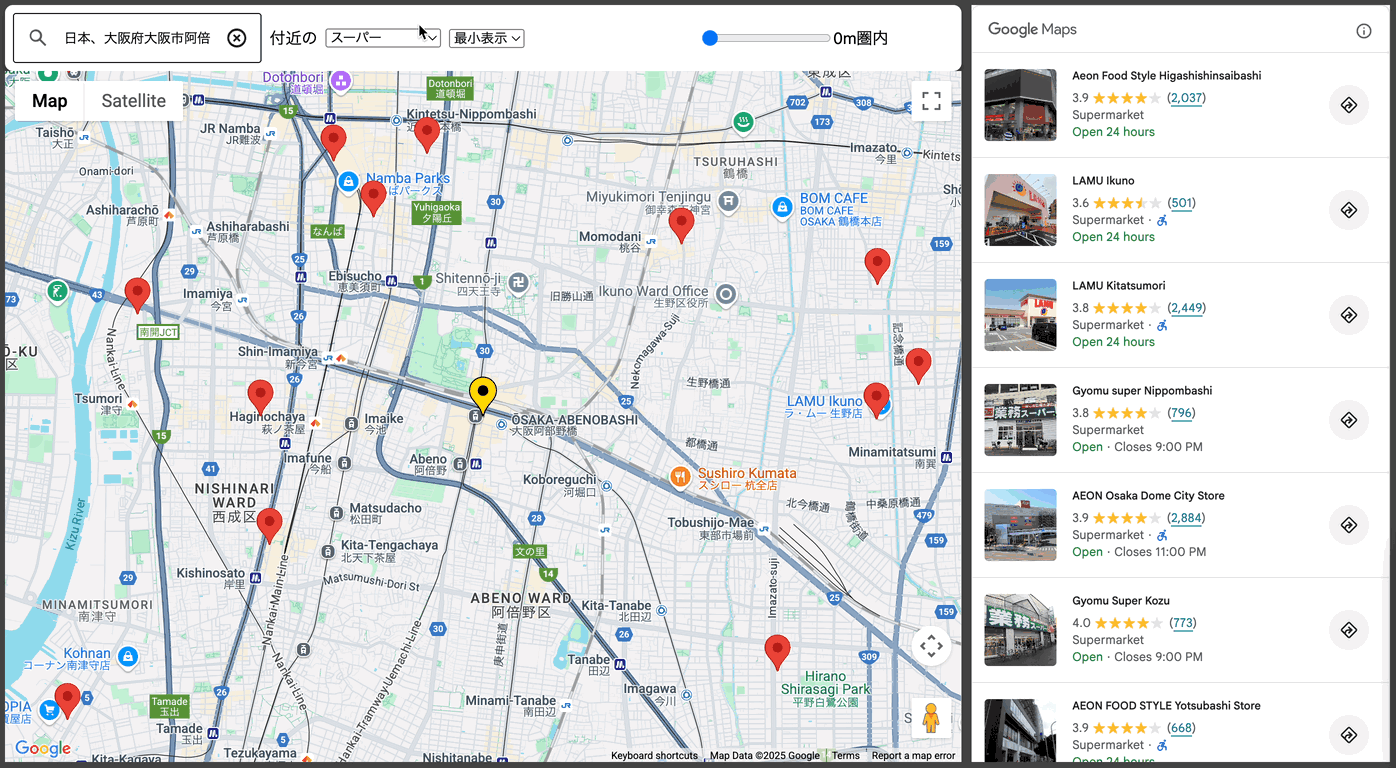Click the search magnifier icon
Viewport: 1396px width, 768px height.
[x=38, y=38]
